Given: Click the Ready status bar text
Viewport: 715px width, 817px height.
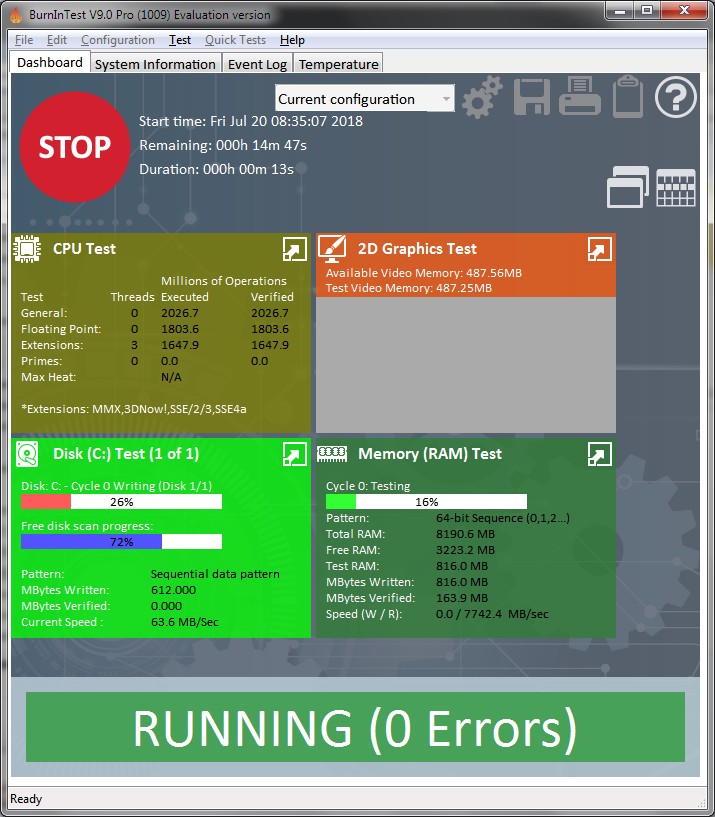Looking at the screenshot, I should (26, 799).
